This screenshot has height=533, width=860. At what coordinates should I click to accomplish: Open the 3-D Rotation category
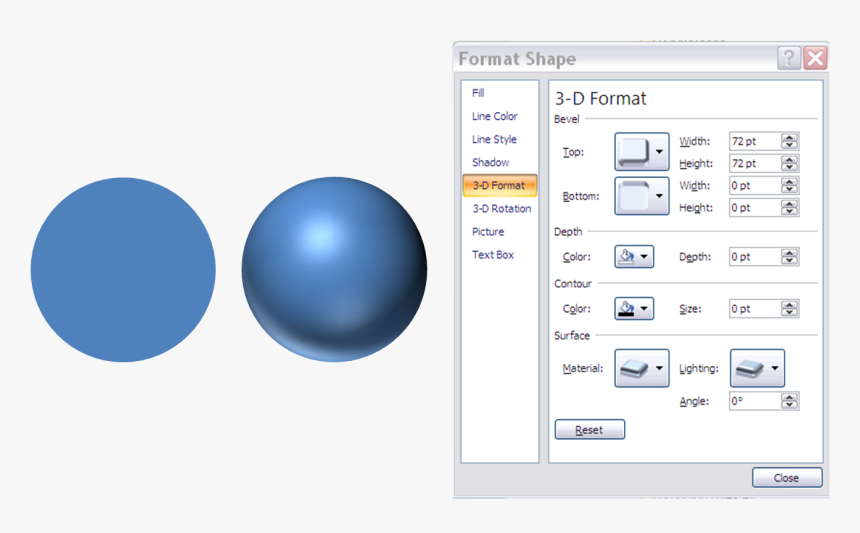coord(502,208)
